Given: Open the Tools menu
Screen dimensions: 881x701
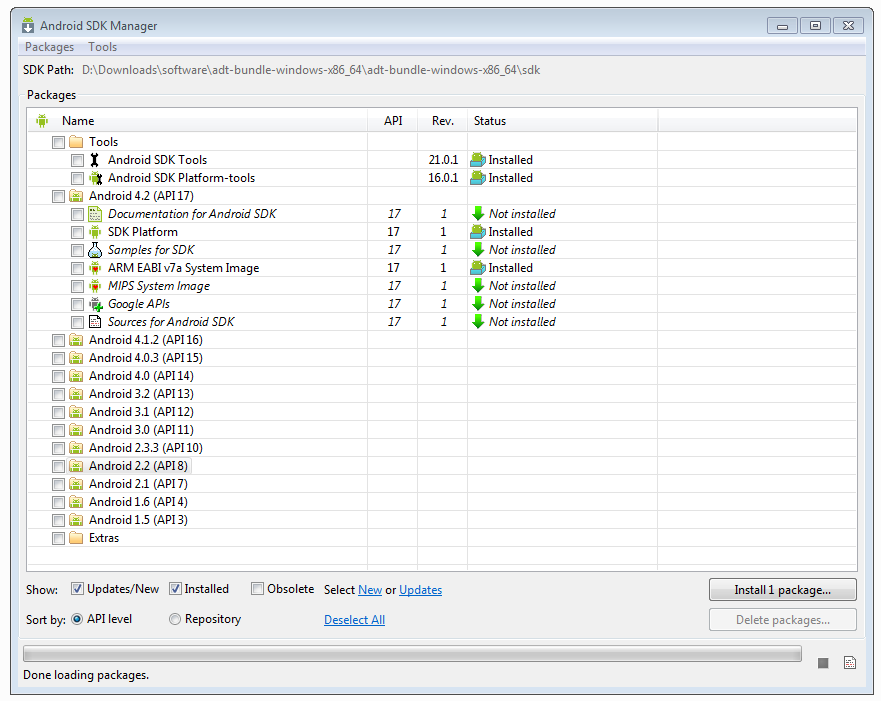Looking at the screenshot, I should click(102, 47).
